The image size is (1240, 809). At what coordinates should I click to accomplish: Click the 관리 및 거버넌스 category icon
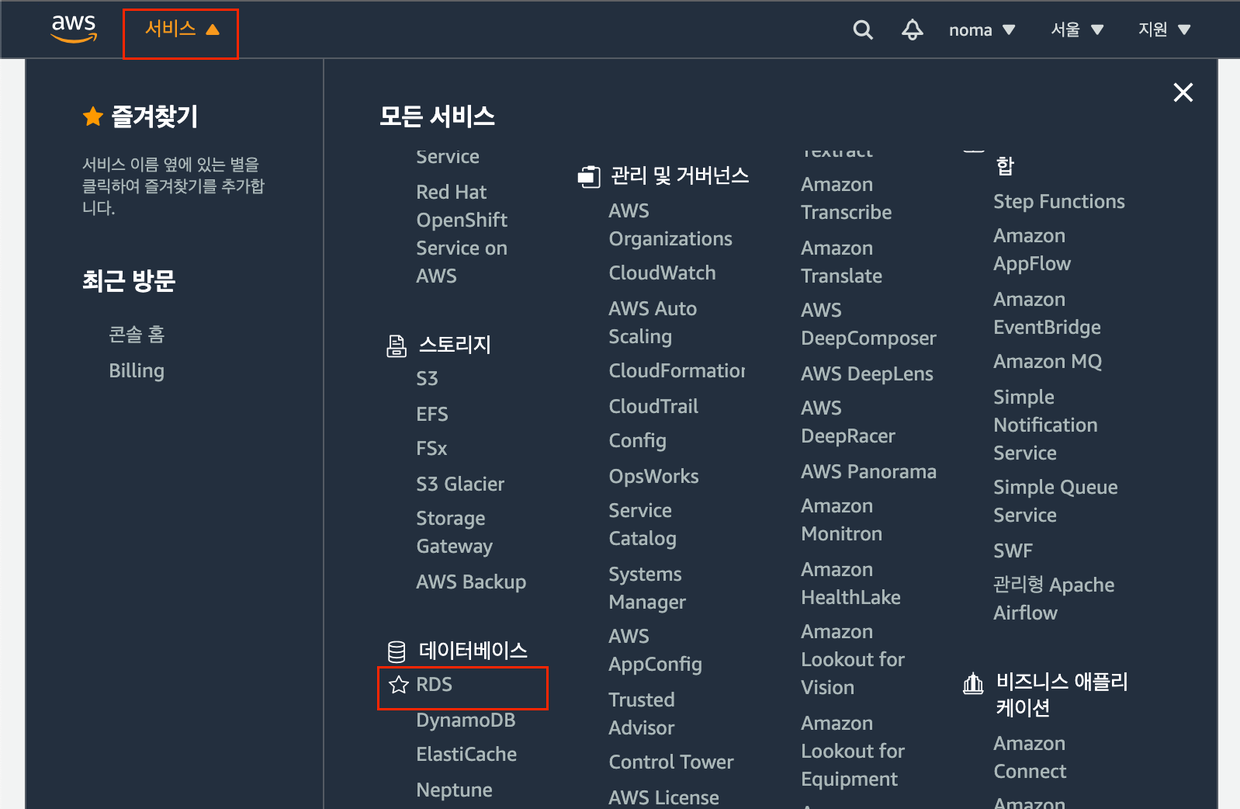(589, 175)
